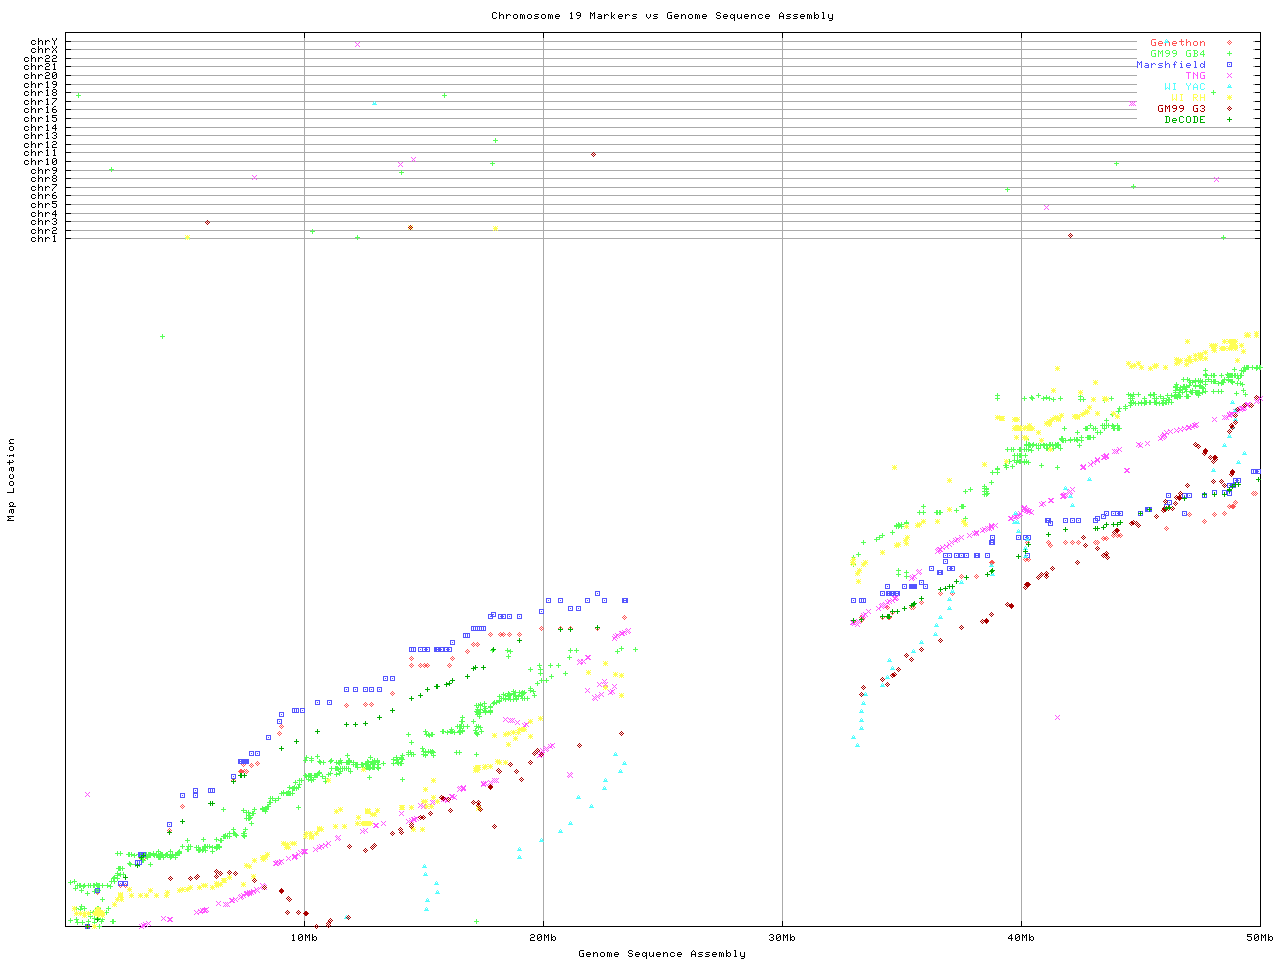
Task: Click the GM99 GB4 legend plus marker
Action: point(1229,54)
